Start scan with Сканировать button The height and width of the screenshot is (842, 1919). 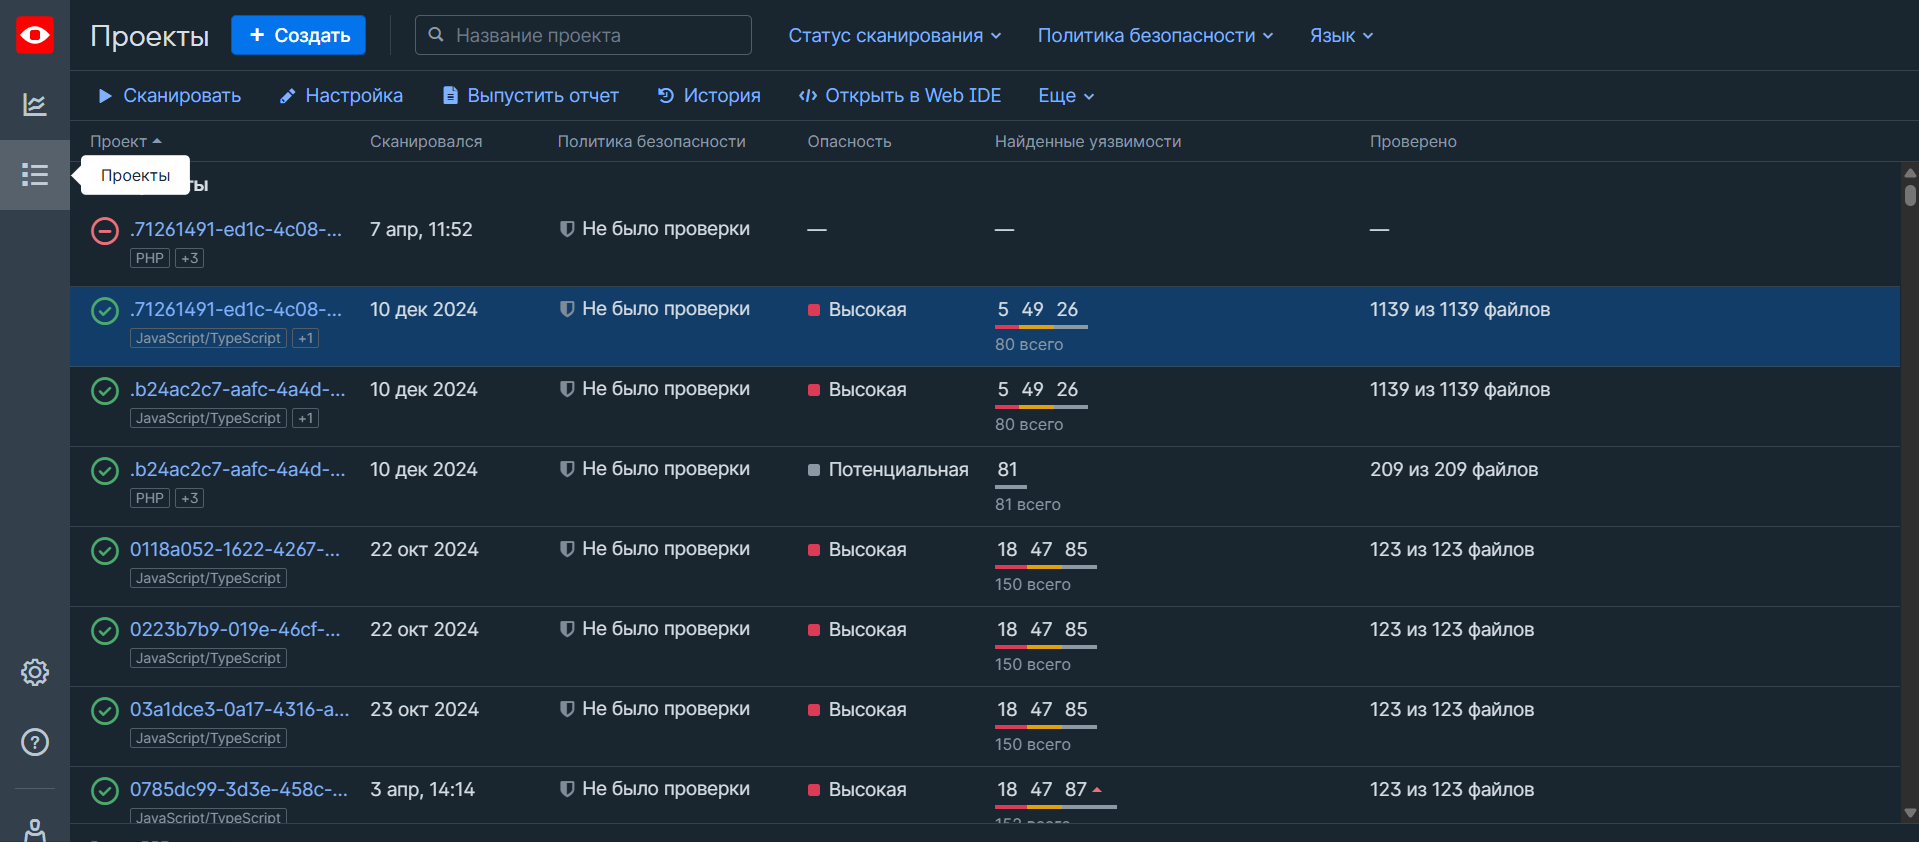tap(169, 96)
